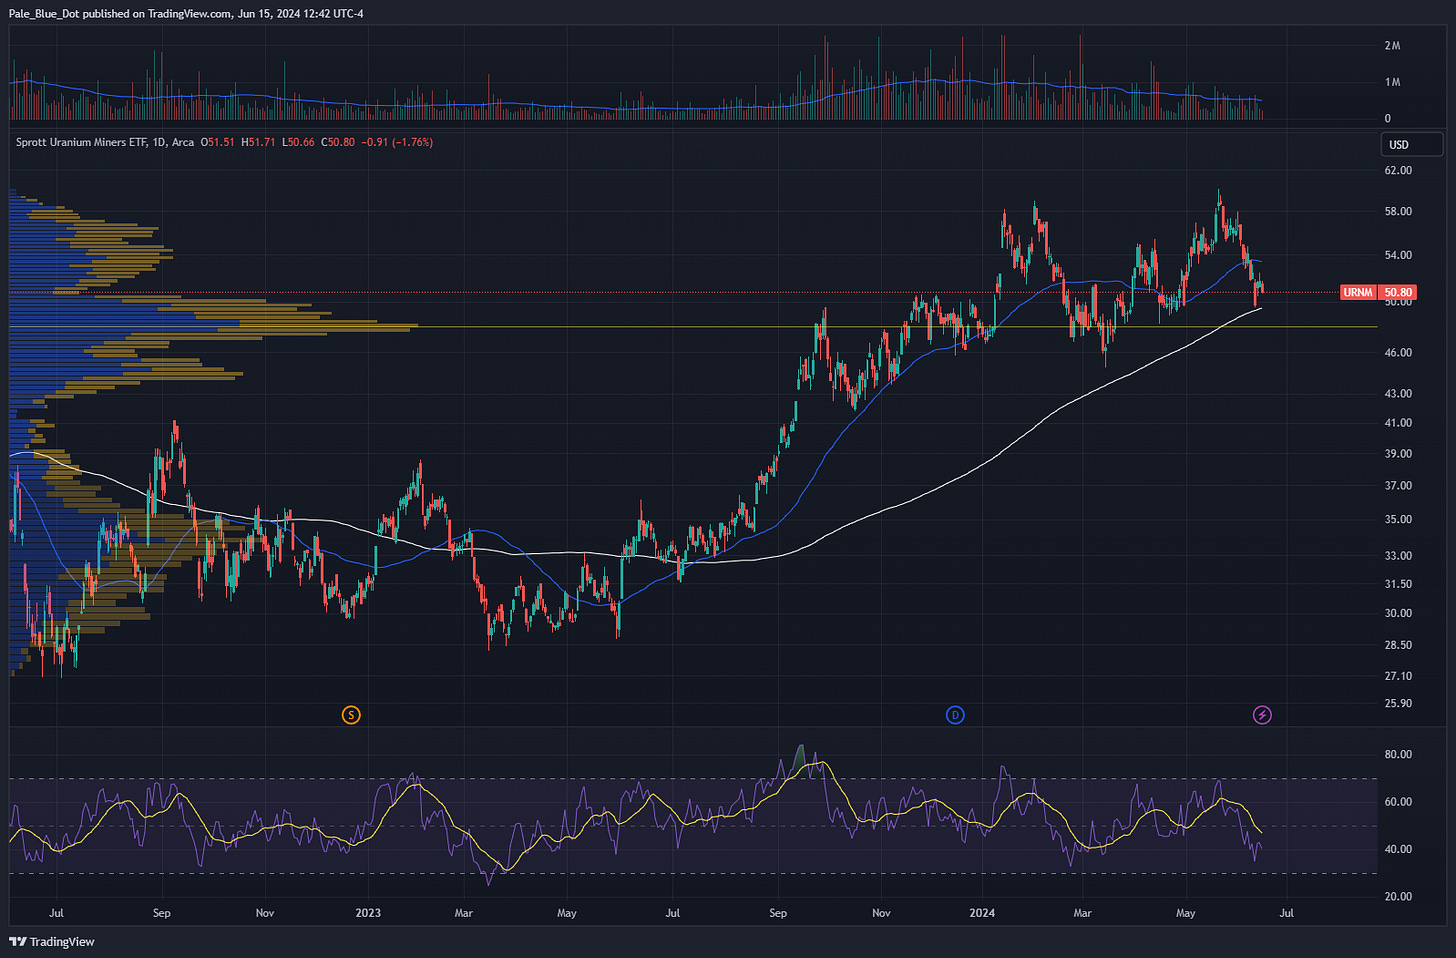Click the 46.00 price axis label
The image size is (1456, 958).
click(x=1398, y=352)
